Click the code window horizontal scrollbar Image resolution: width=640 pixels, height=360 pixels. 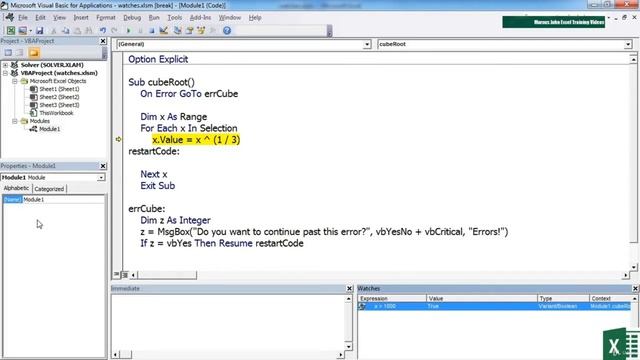point(167,275)
